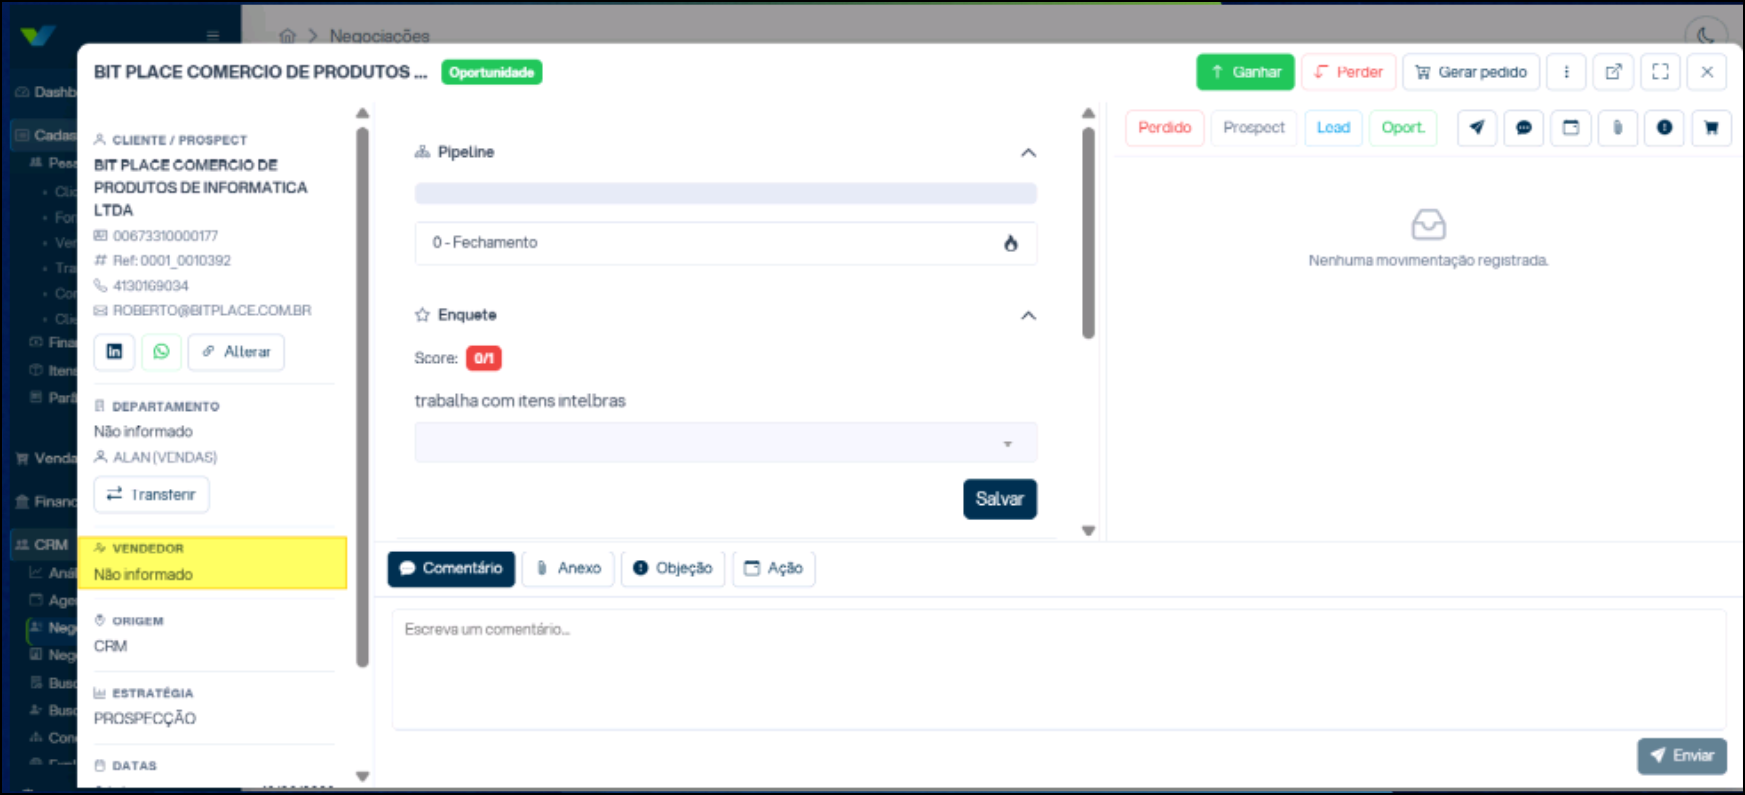Click the comment text field
The width and height of the screenshot is (1745, 795).
pyautogui.click(x=1059, y=670)
